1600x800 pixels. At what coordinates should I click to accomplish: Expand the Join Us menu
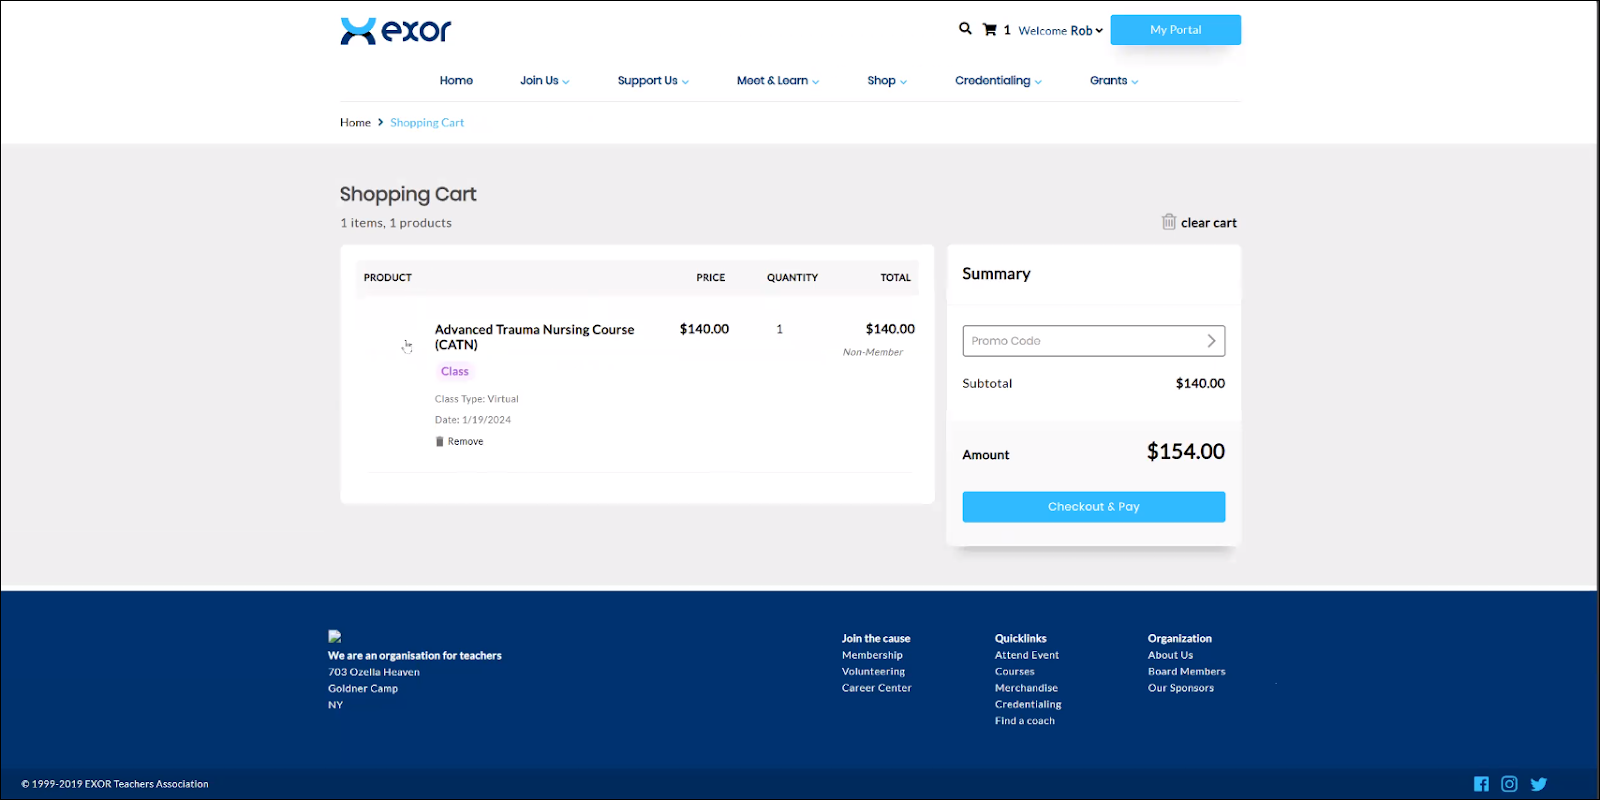point(544,81)
